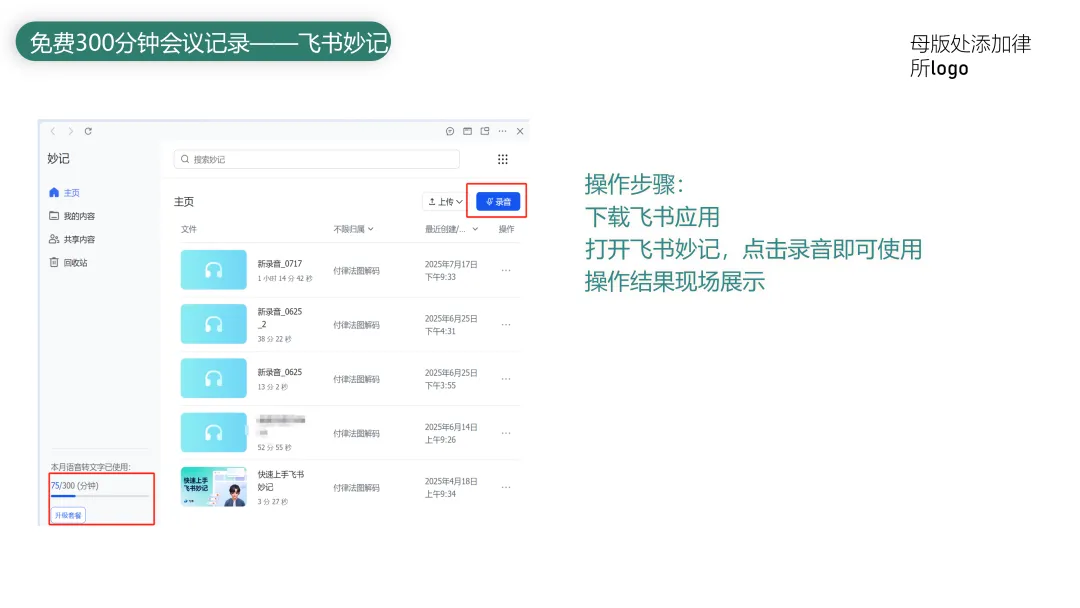The image size is (1080, 608).
Task: Open the thumbnail of 52 分 55 秒 recording
Action: click(214, 432)
